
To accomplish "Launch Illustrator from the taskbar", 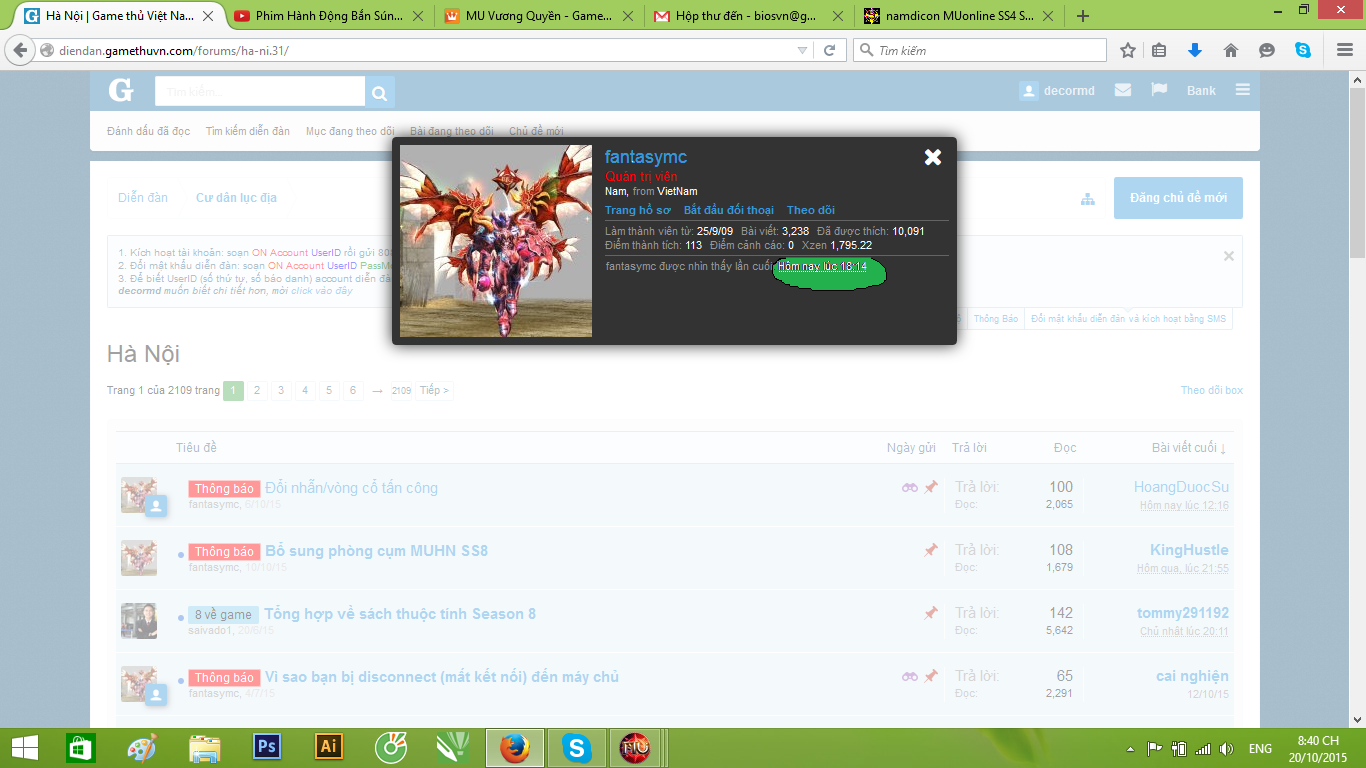I will (x=328, y=747).
